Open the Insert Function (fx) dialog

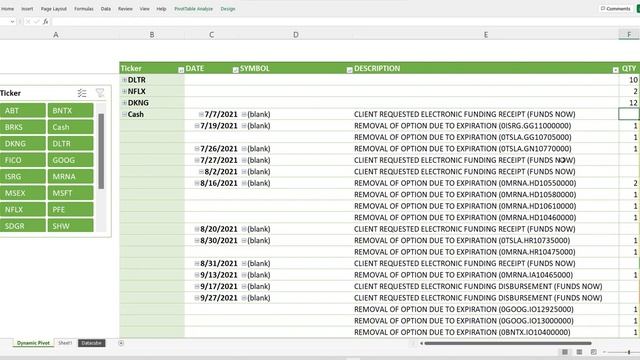point(46,22)
